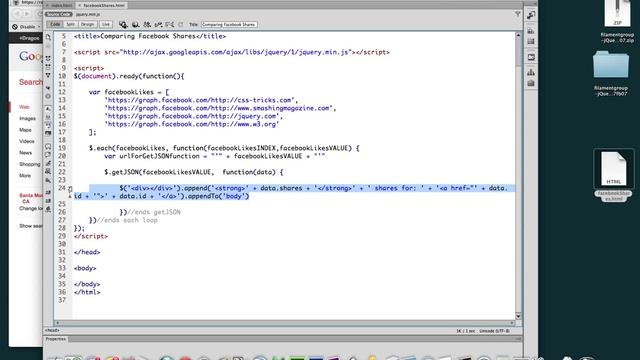
Task: Click Maps in the Google sidebar
Action: pos(25,130)
